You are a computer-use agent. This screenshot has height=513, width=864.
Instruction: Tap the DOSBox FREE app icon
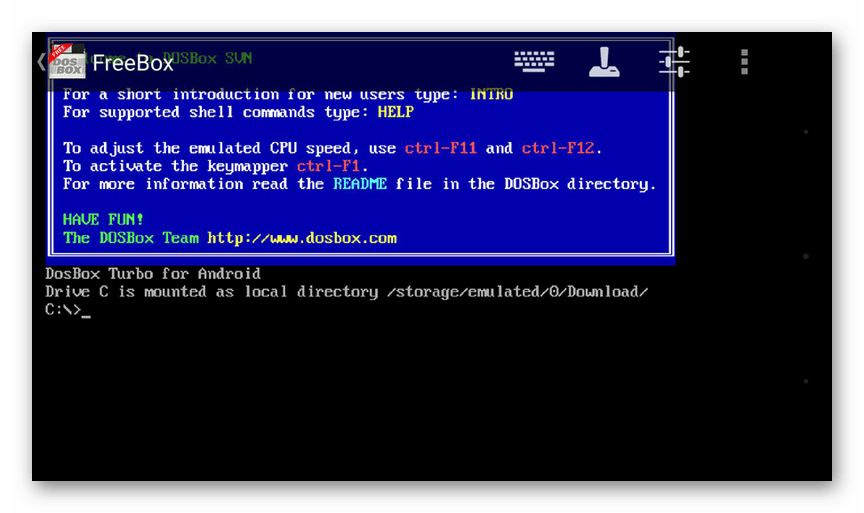pos(67,61)
